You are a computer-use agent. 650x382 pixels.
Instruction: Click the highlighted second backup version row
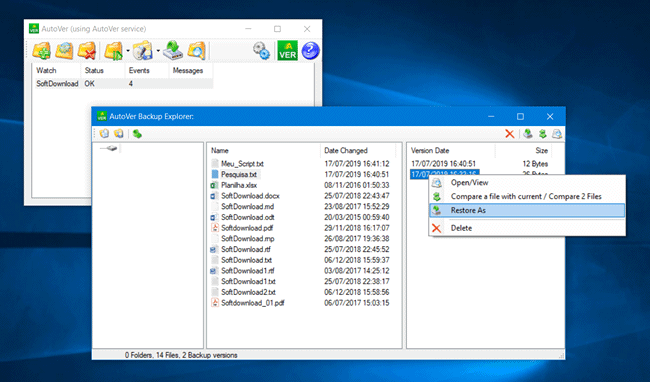point(444,173)
